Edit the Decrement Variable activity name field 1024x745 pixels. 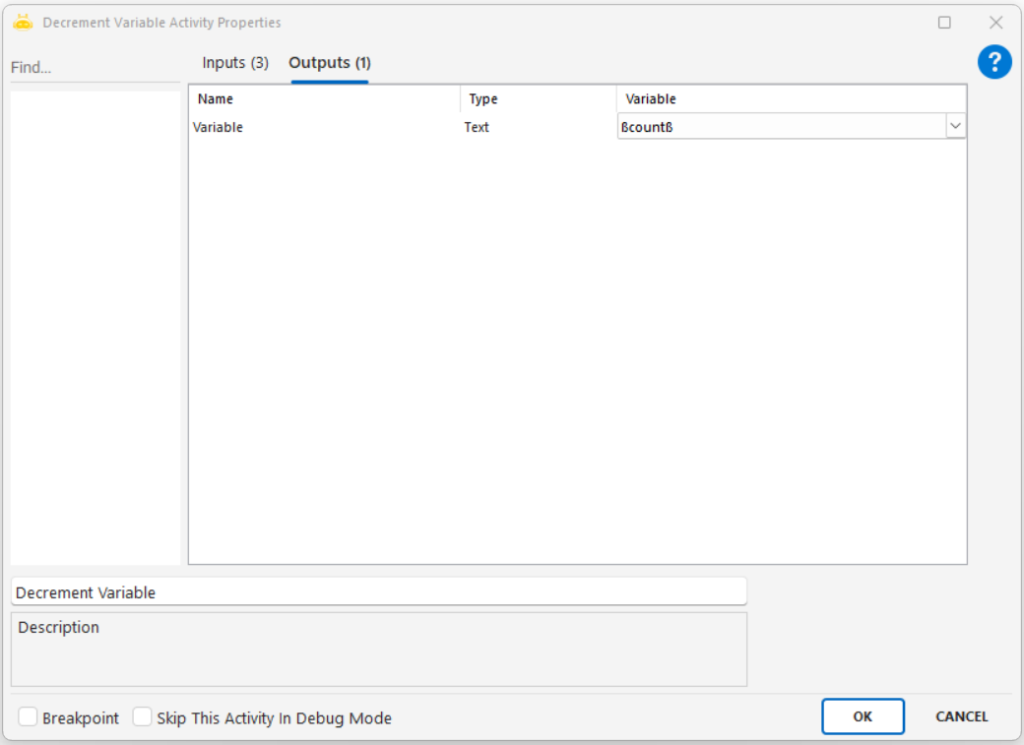378,592
